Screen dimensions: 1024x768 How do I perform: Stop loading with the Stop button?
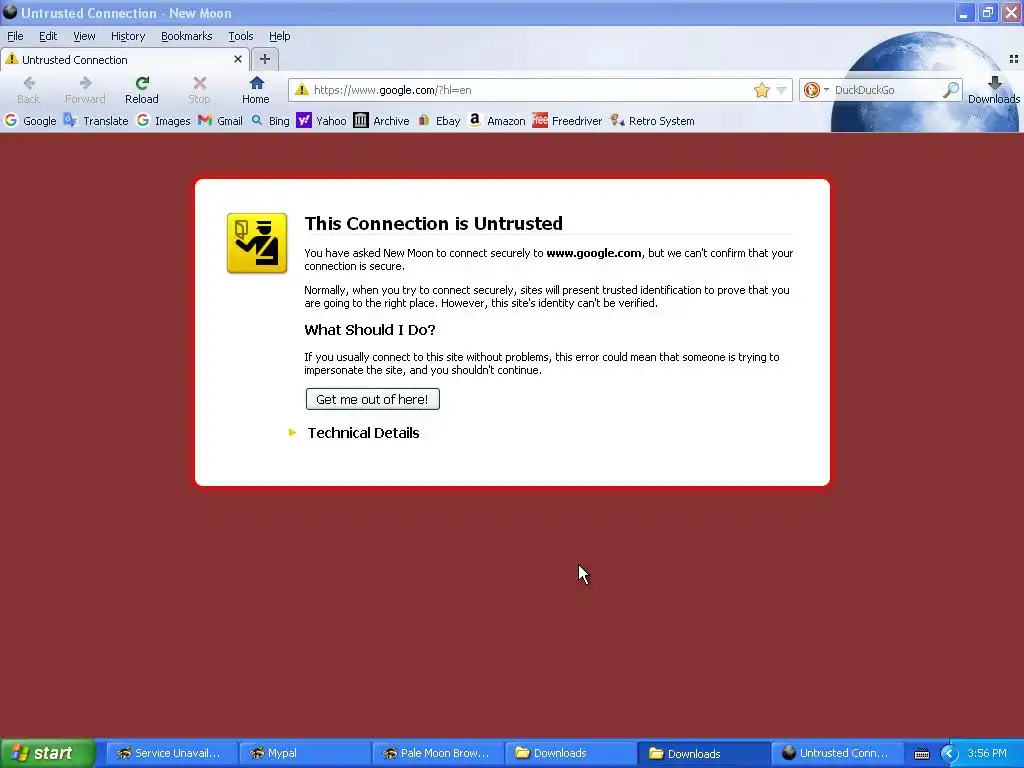(199, 90)
